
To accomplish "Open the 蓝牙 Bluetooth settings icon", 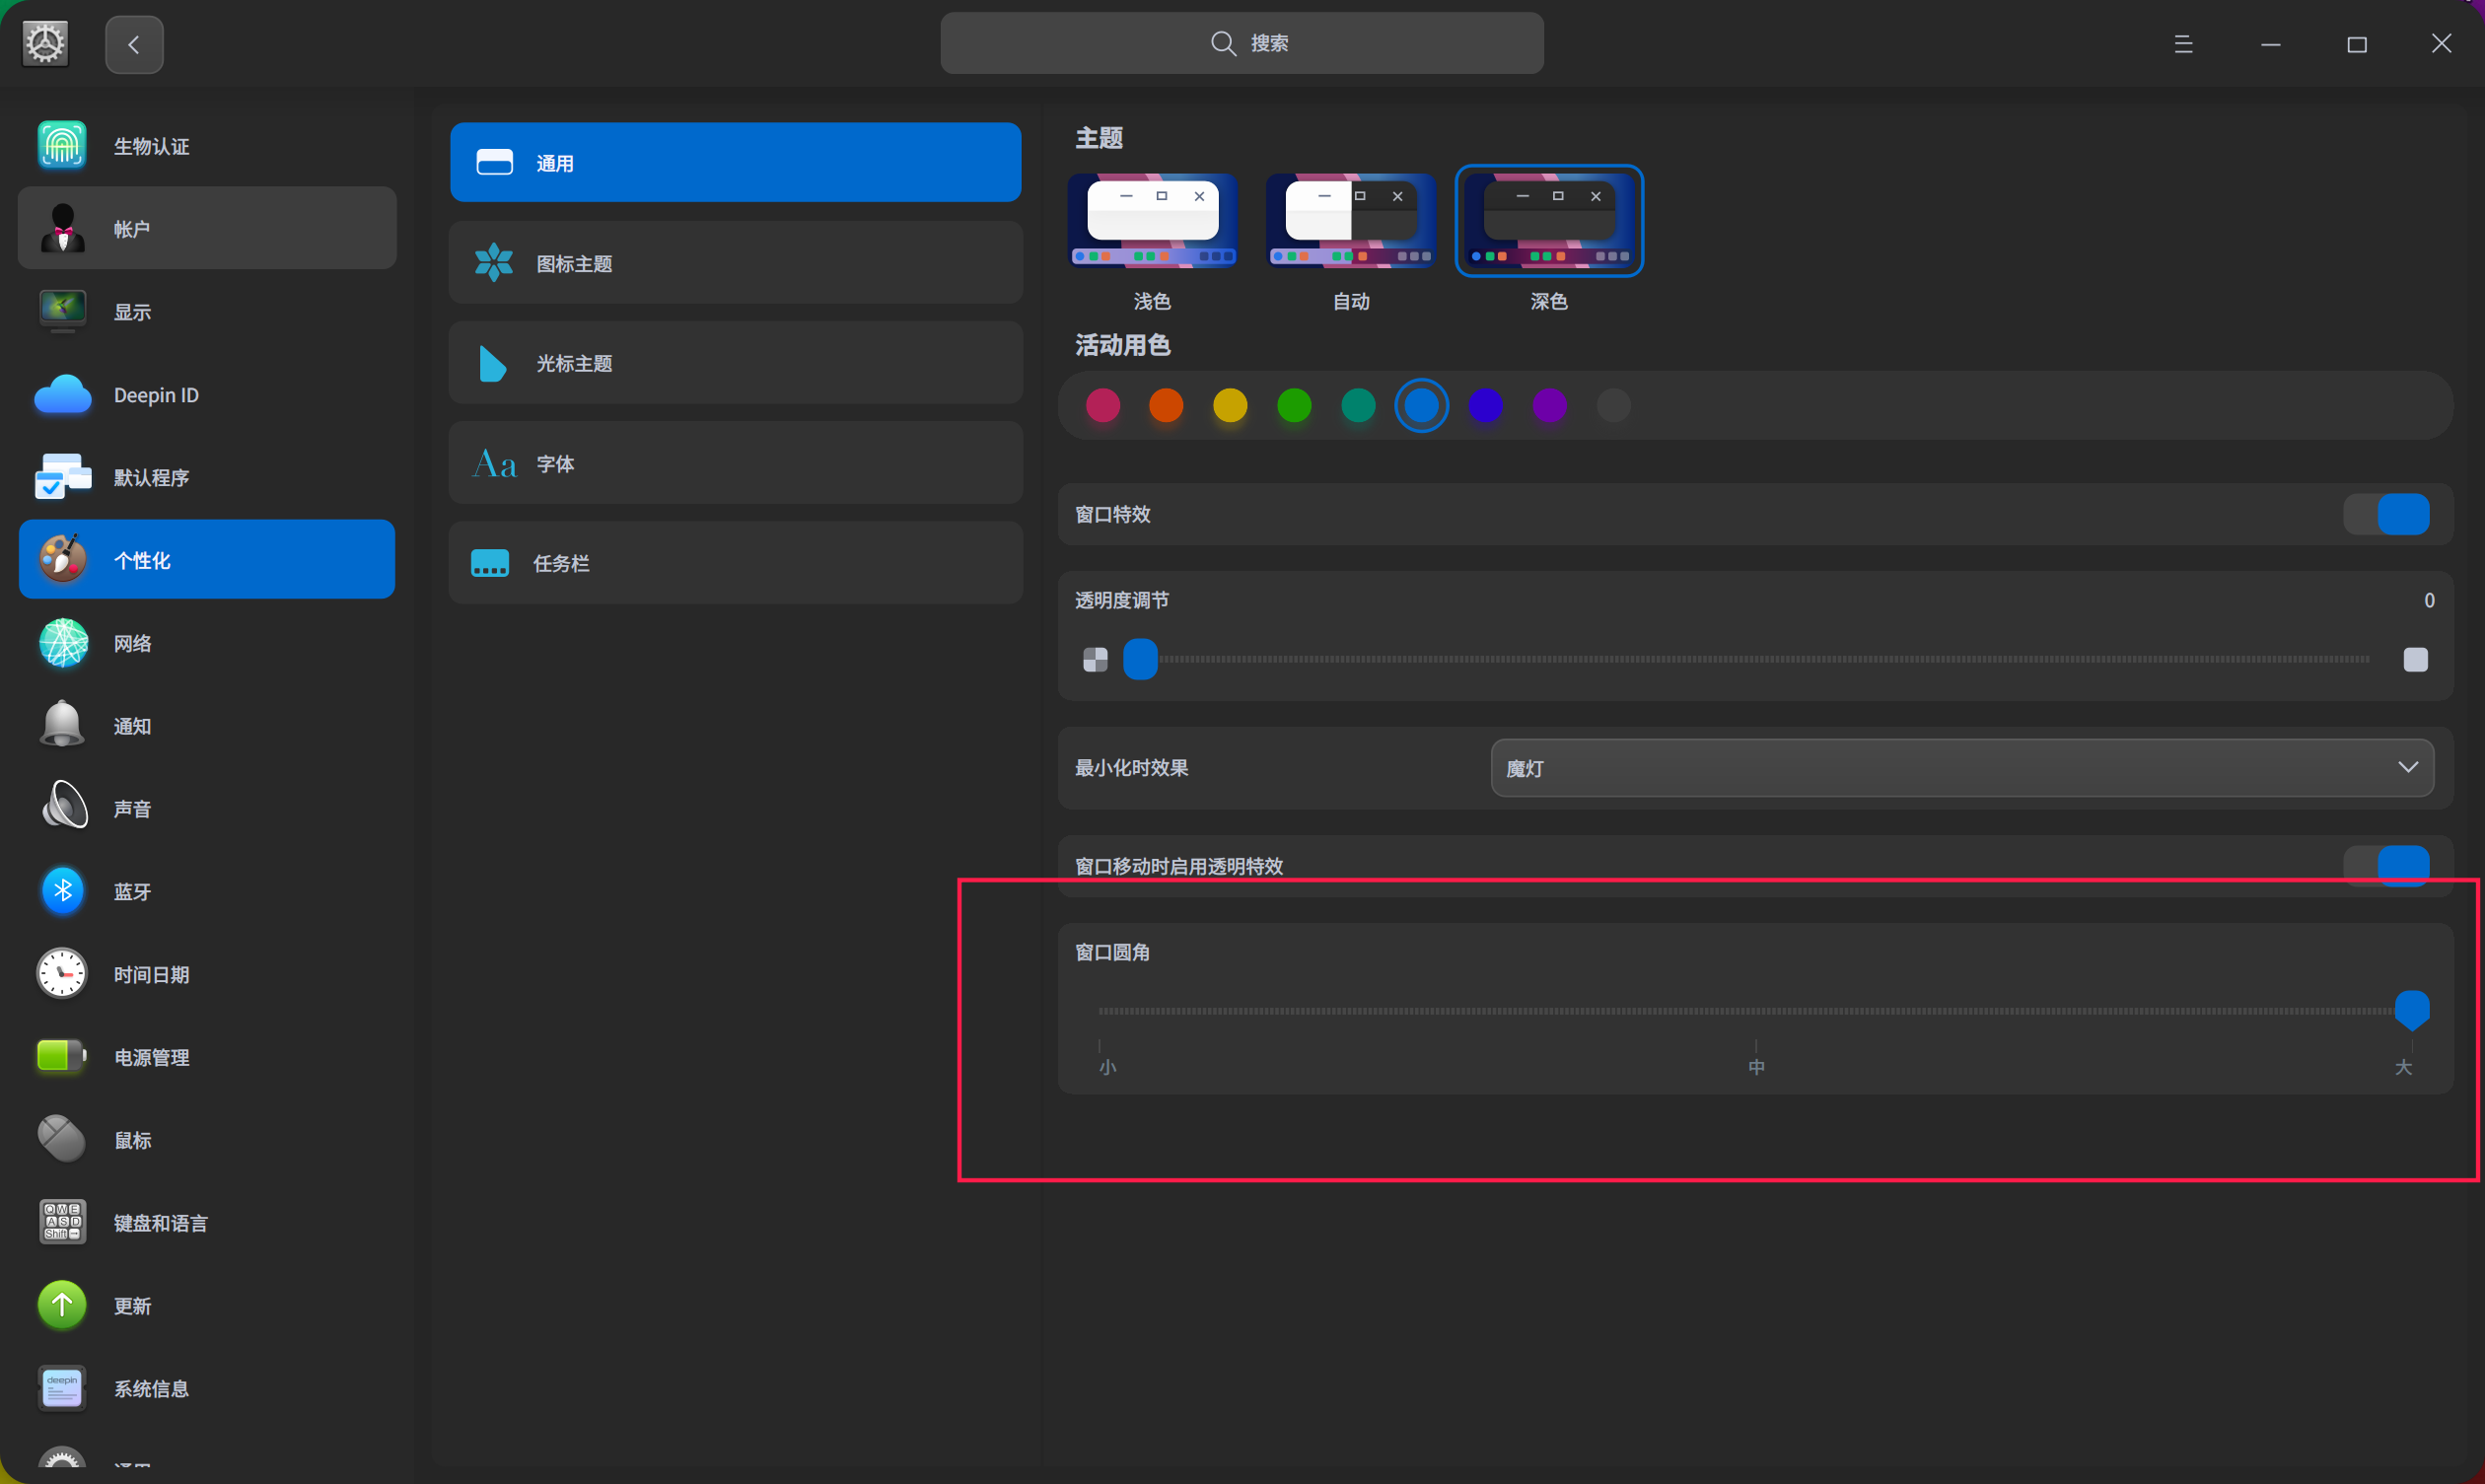I will [x=62, y=890].
